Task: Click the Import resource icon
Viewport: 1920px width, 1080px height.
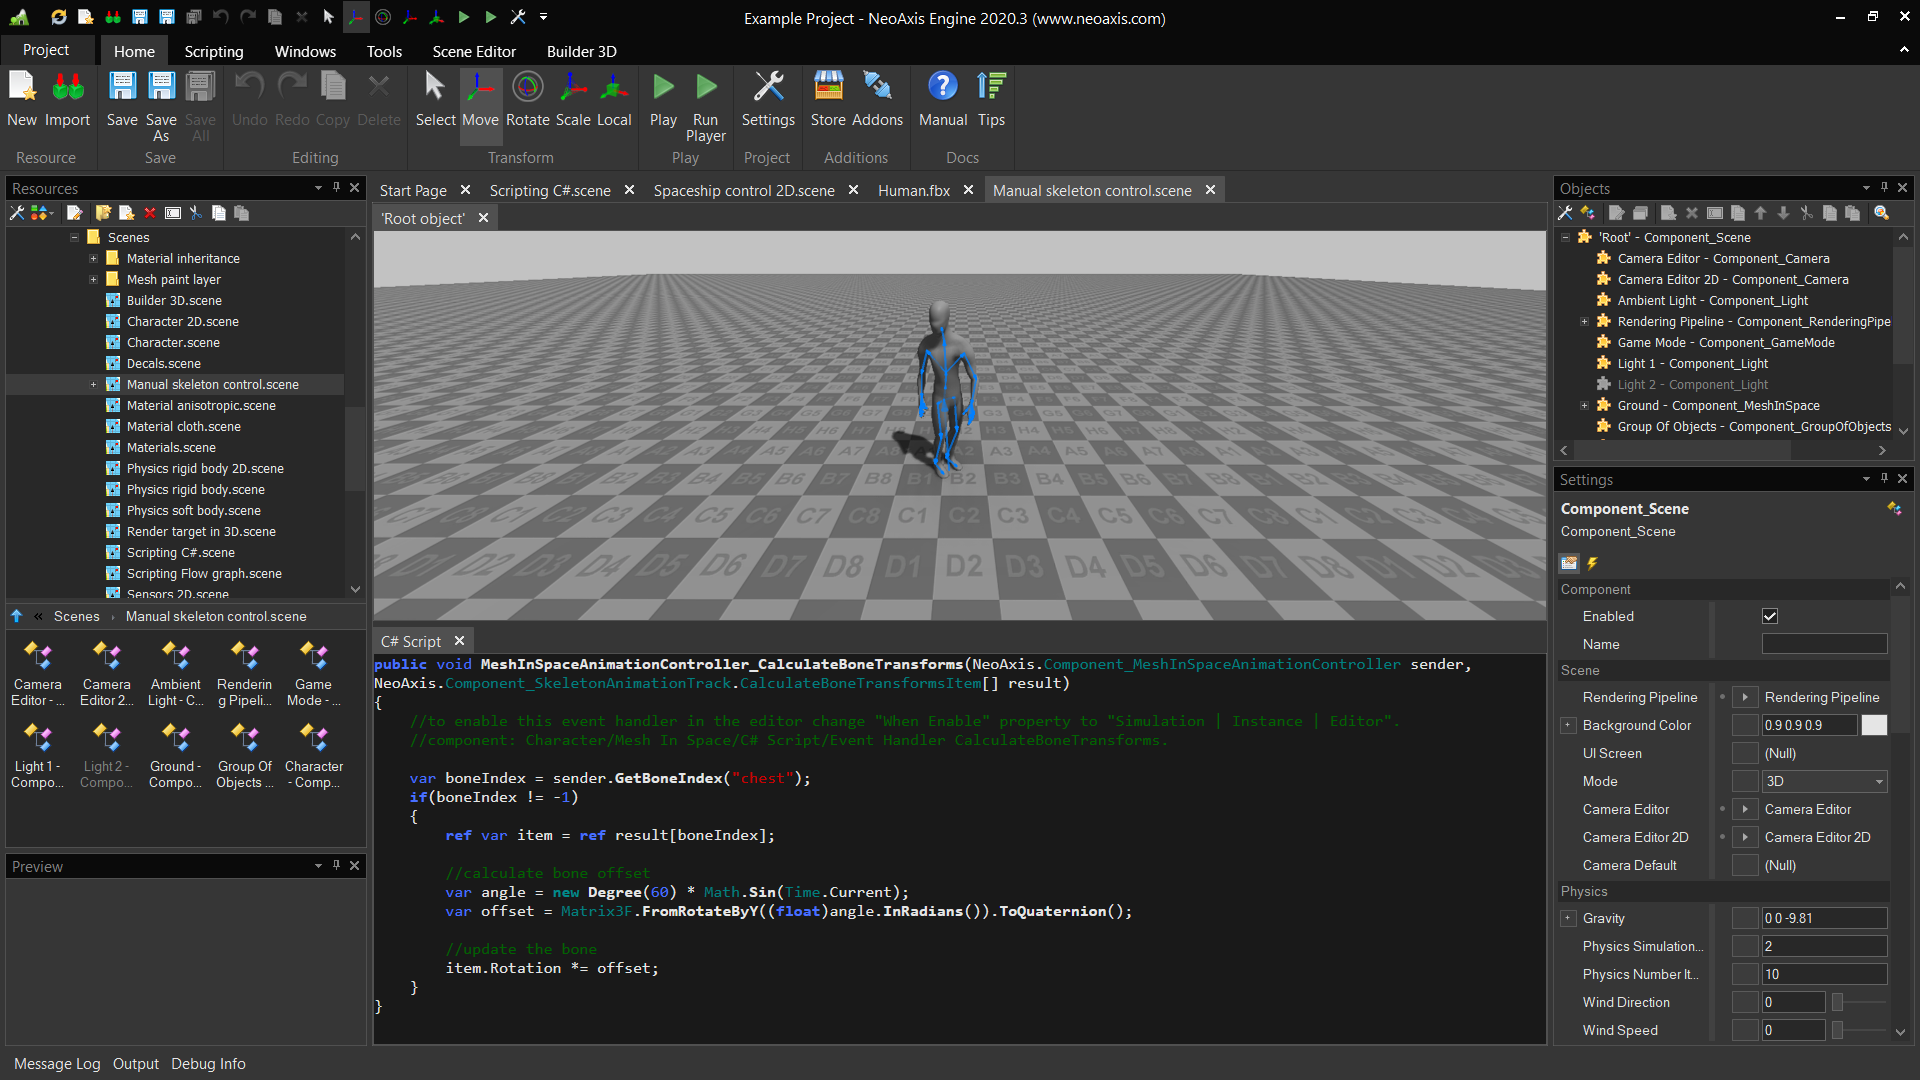Action: pos(67,100)
